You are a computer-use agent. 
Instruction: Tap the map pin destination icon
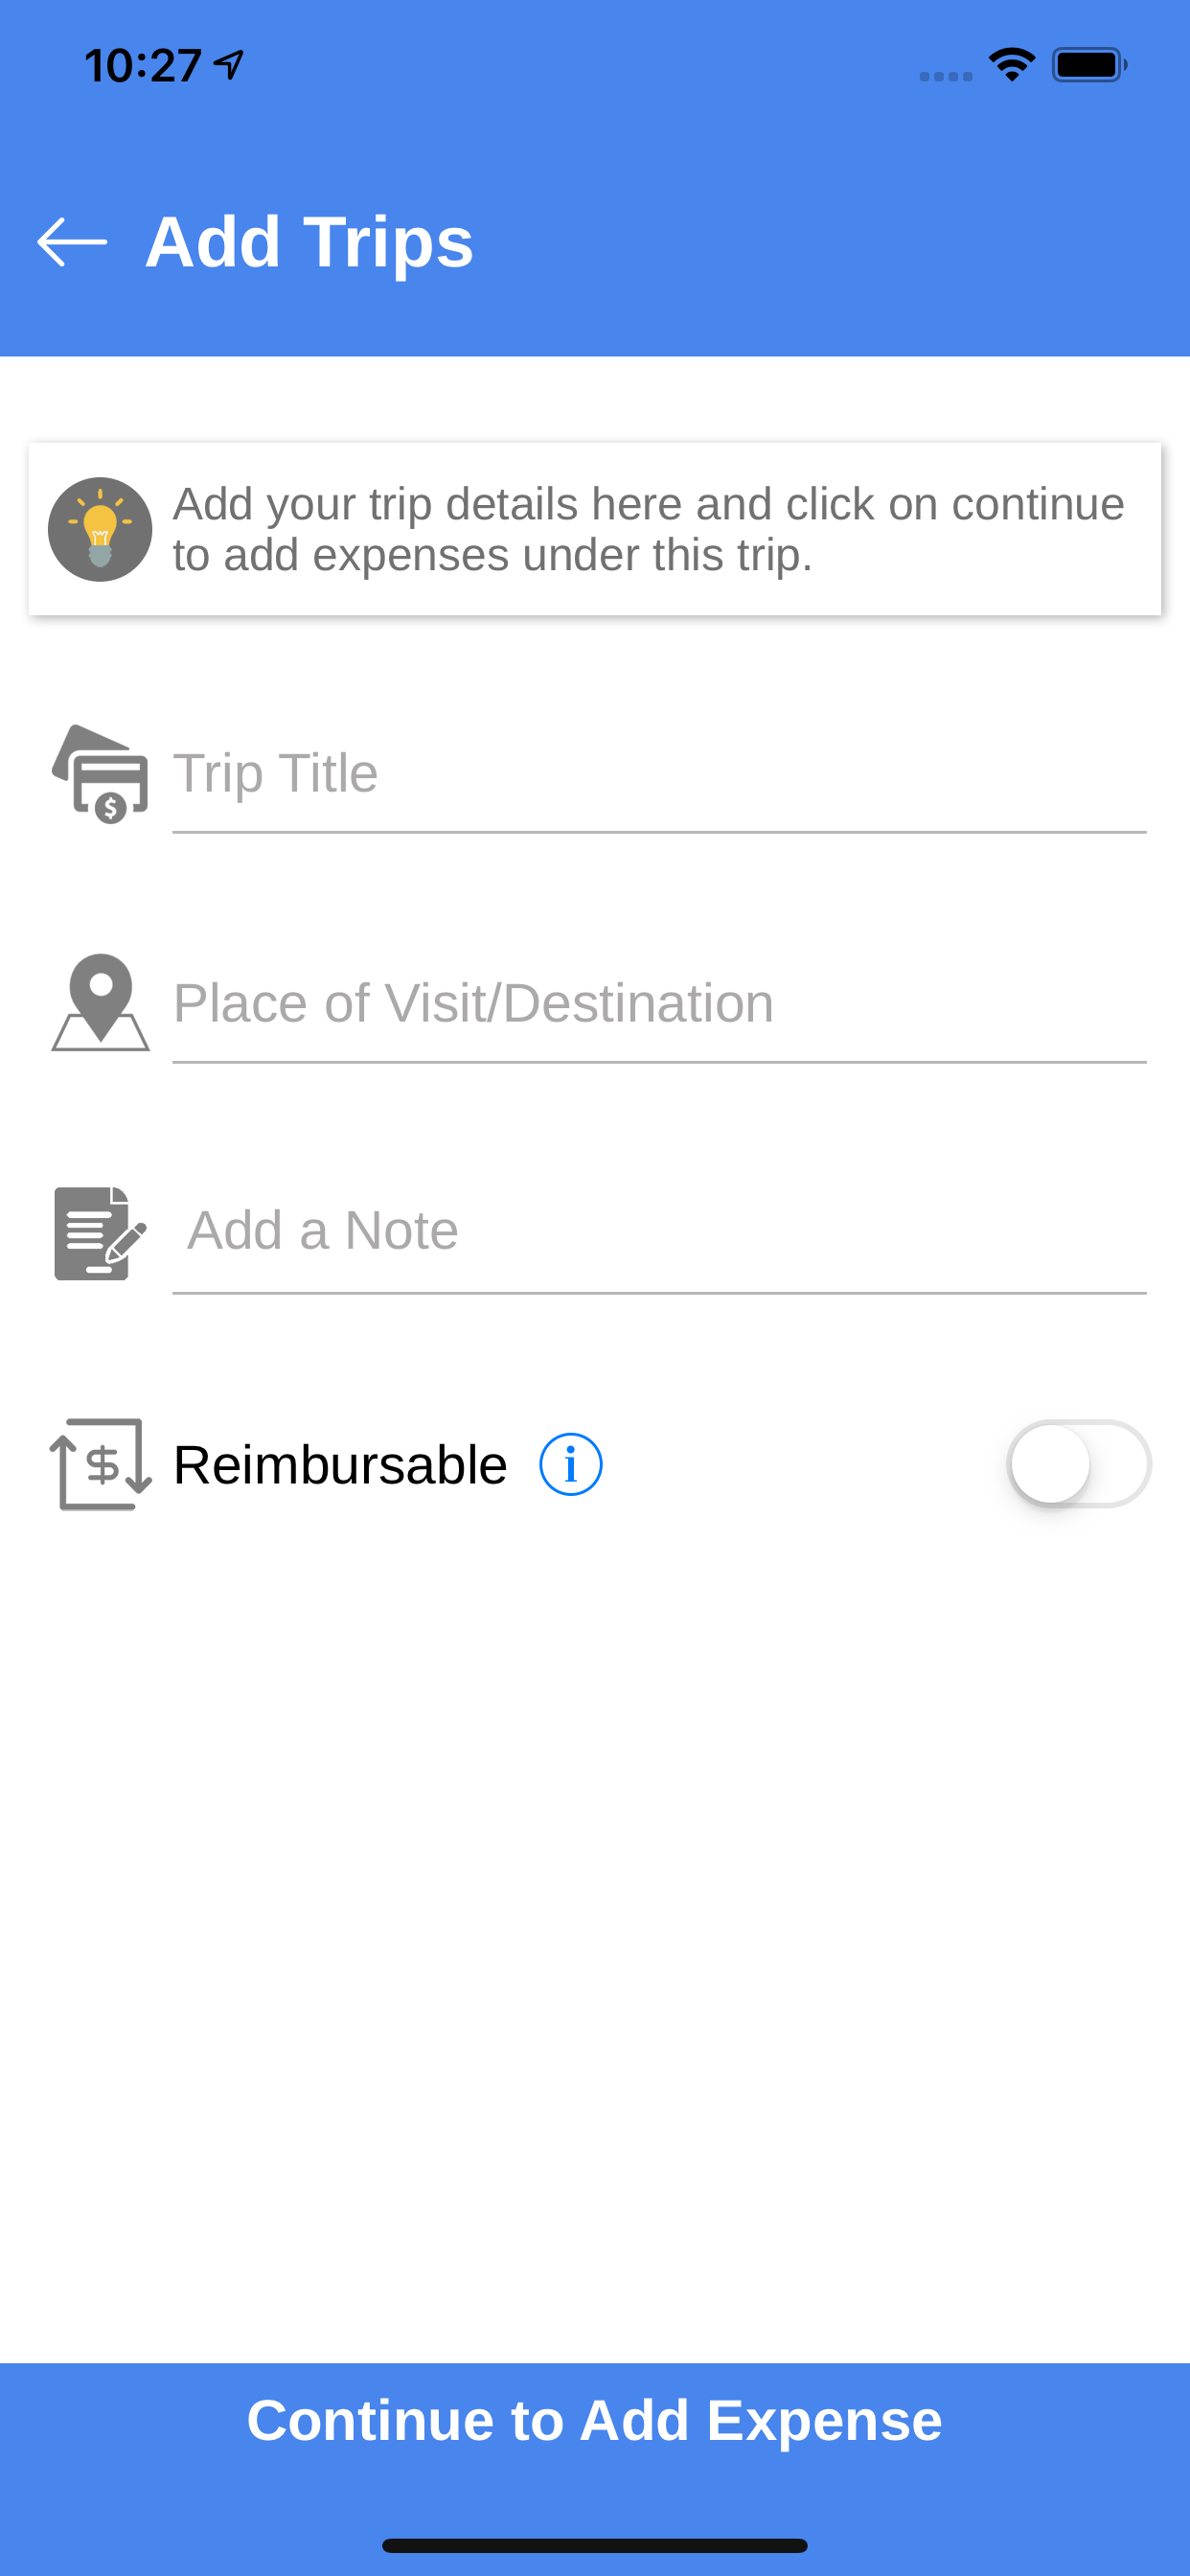(x=100, y=1002)
